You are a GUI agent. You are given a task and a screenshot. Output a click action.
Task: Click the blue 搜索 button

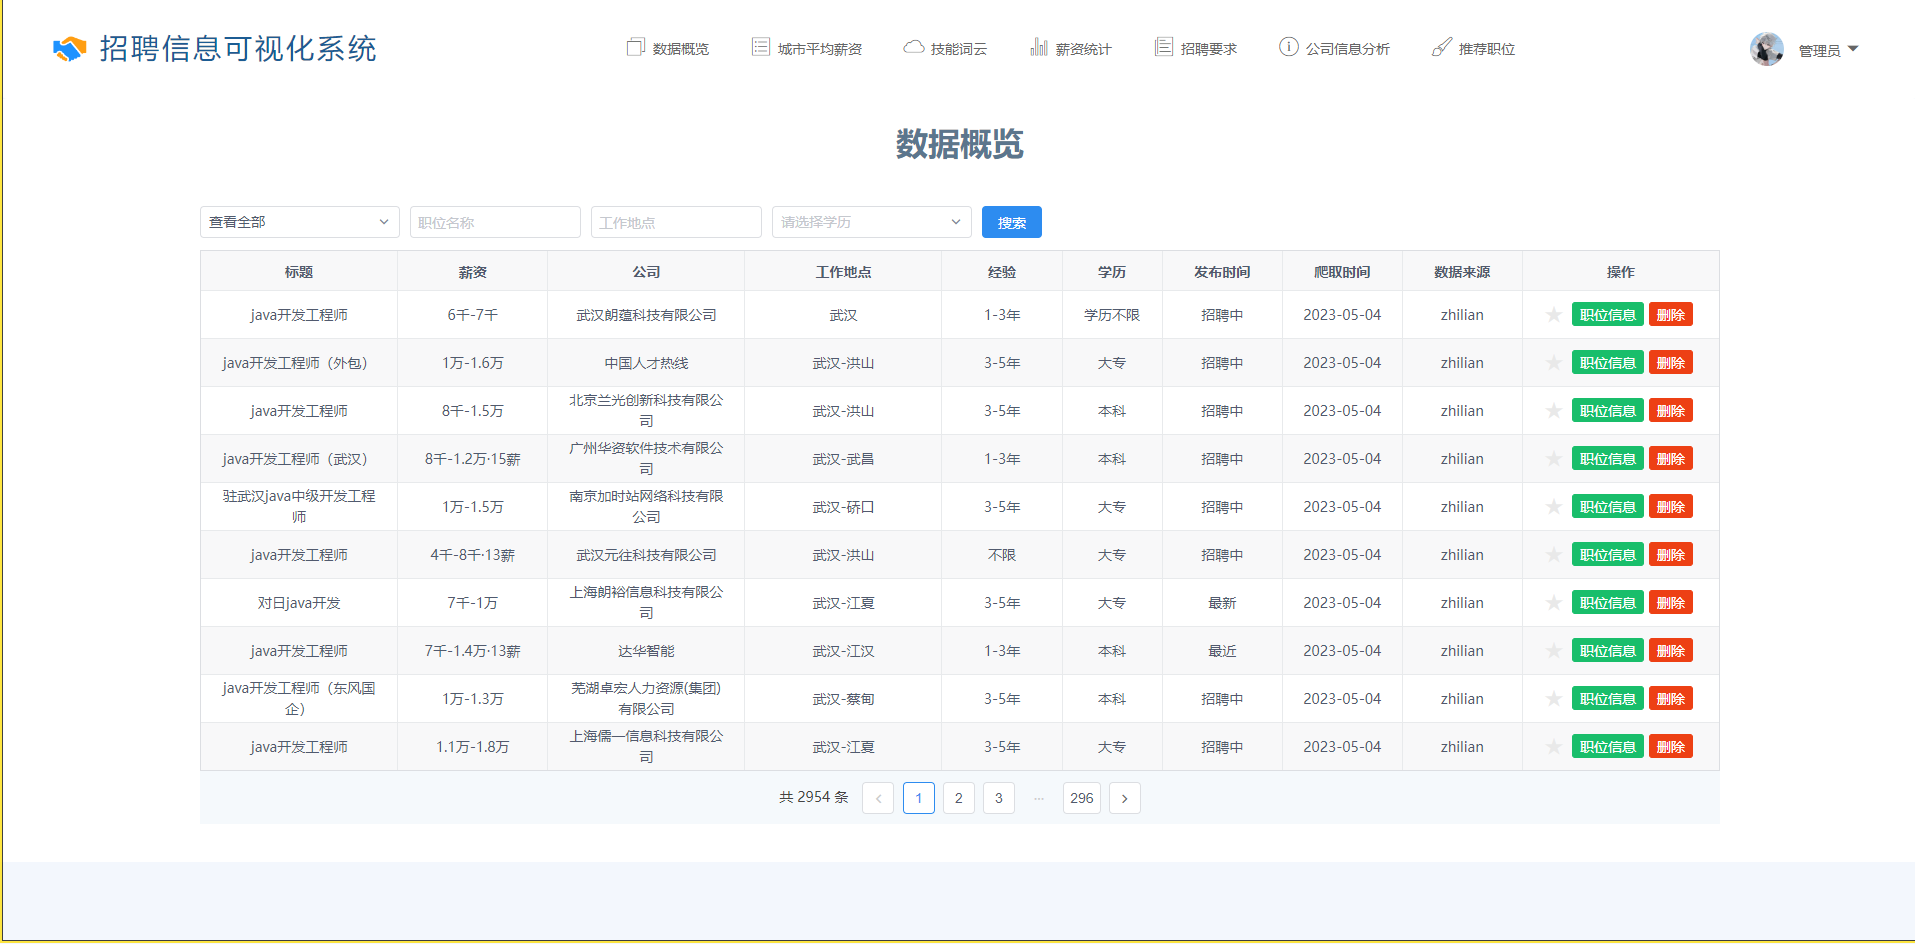point(1012,222)
